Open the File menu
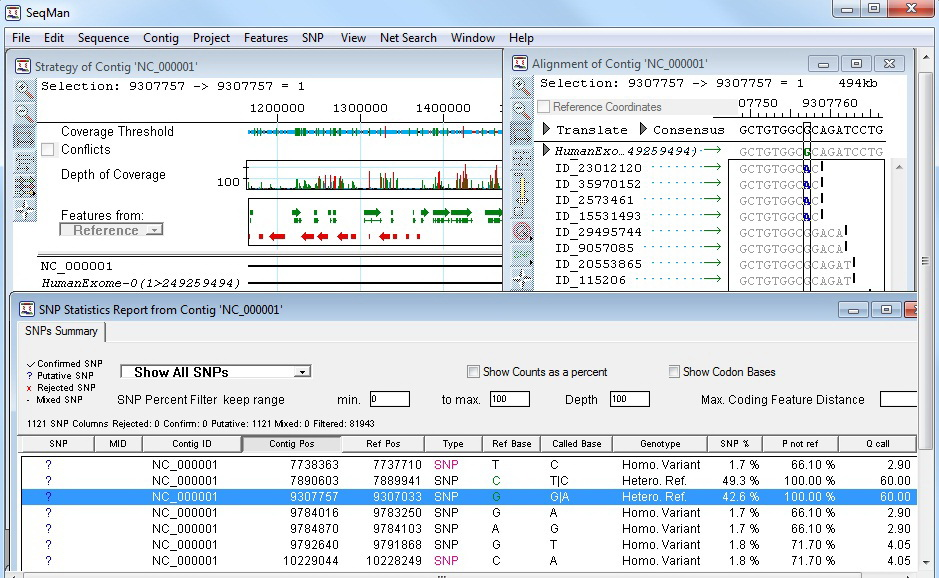 (21, 38)
